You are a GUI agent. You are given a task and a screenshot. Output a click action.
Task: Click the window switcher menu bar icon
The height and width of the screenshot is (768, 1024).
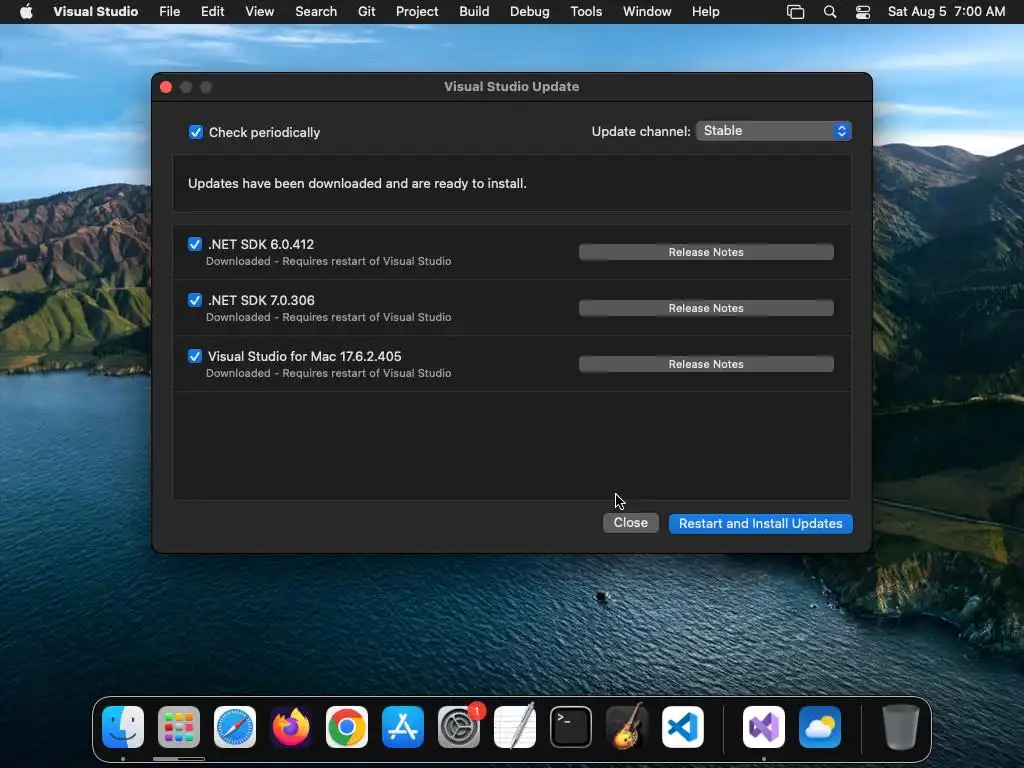795,12
